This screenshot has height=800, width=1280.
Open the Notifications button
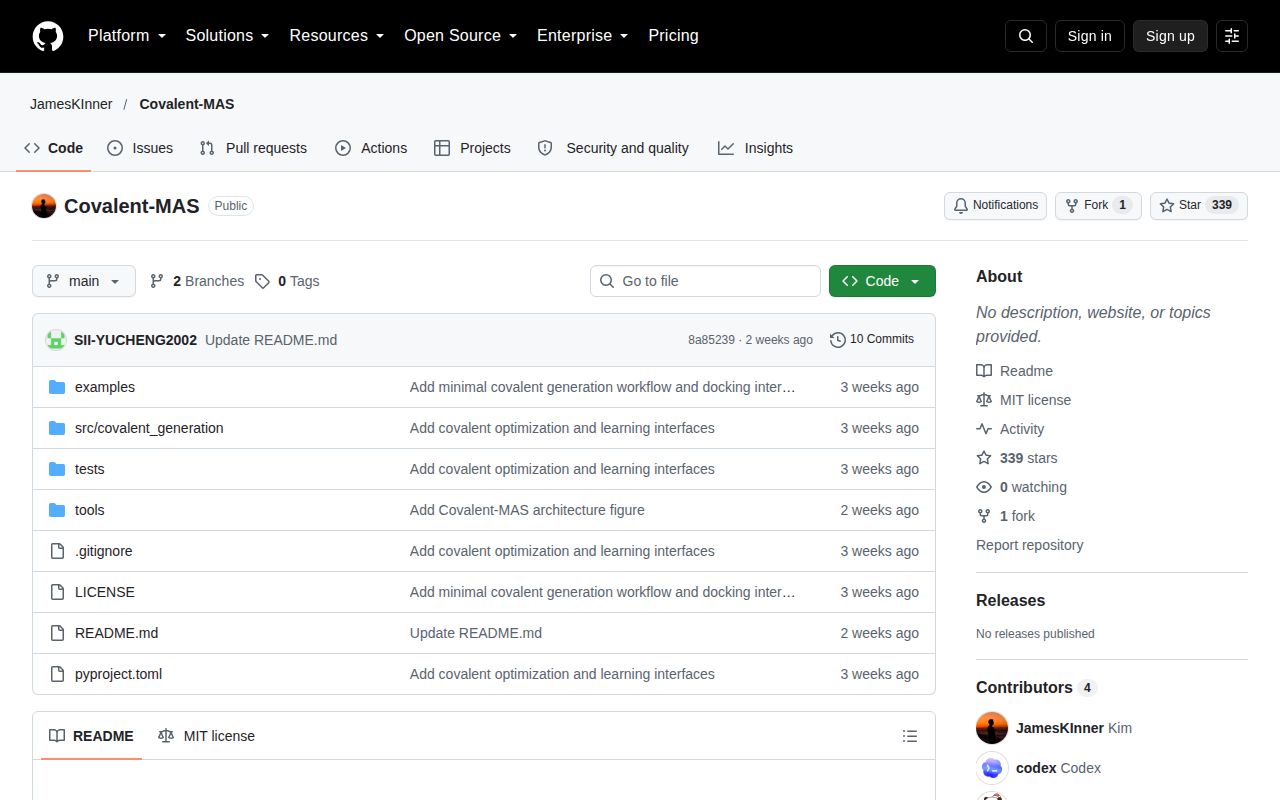coord(995,206)
